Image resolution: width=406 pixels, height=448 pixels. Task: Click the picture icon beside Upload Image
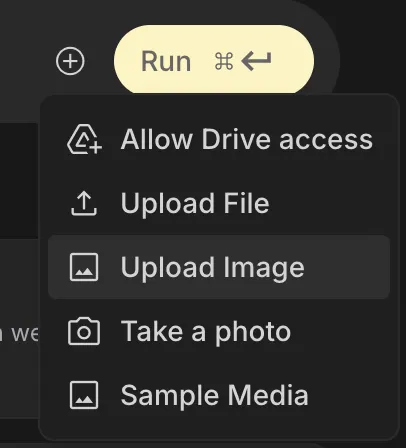(84, 267)
